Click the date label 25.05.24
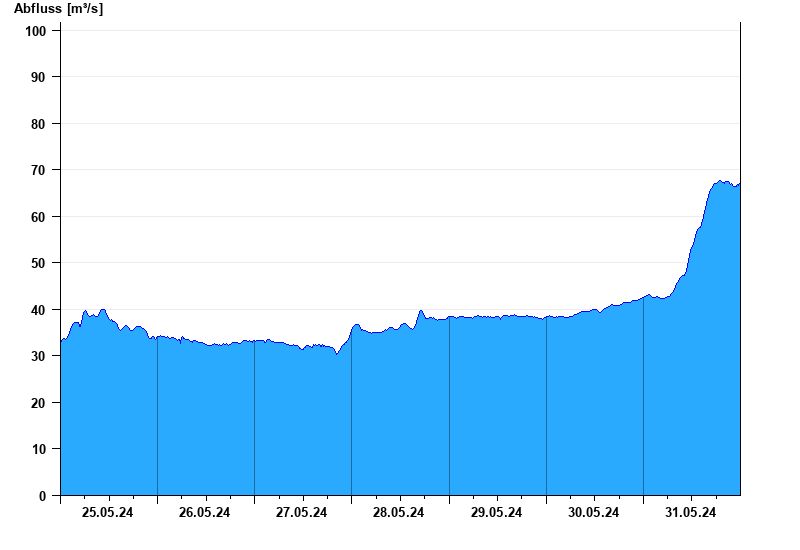This screenshot has width=800, height=550. pos(107,512)
